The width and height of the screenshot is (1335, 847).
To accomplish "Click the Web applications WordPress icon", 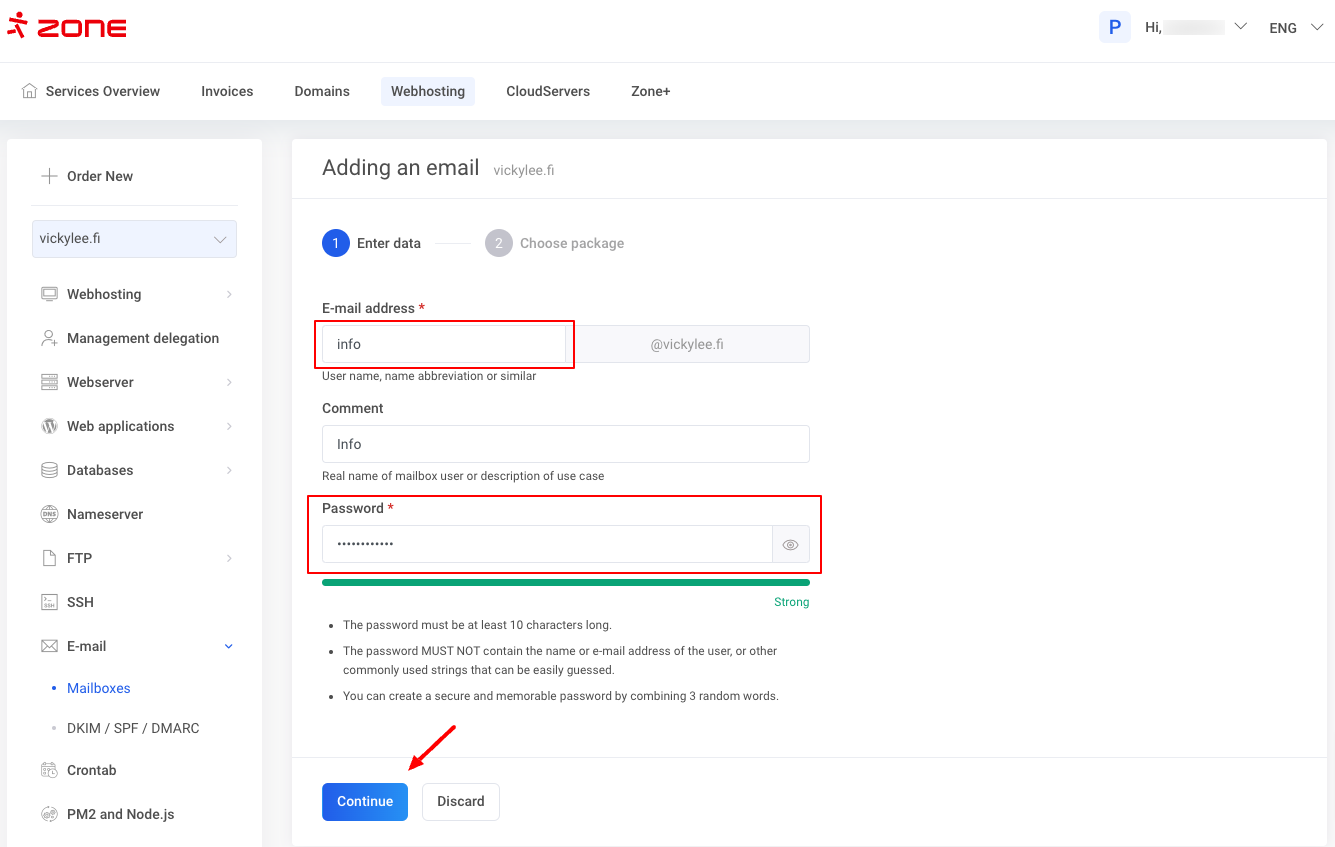I will (49, 426).
